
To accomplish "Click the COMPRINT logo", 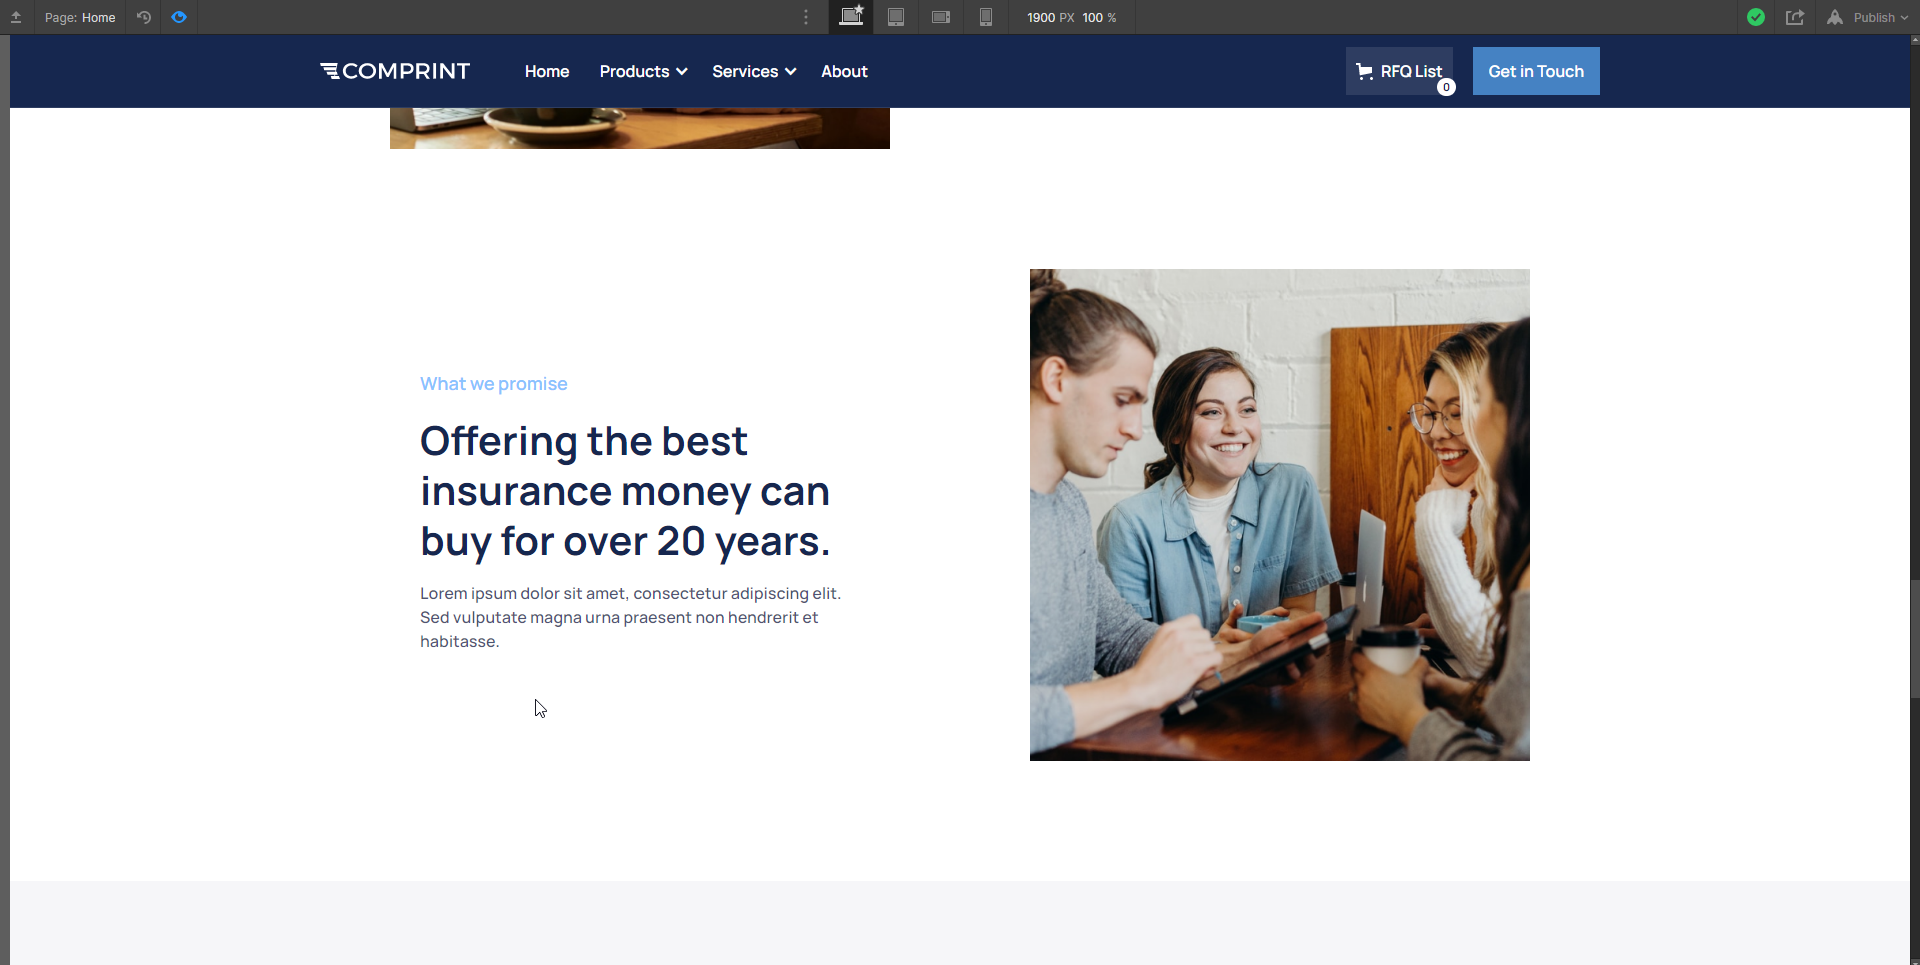I will tap(395, 71).
